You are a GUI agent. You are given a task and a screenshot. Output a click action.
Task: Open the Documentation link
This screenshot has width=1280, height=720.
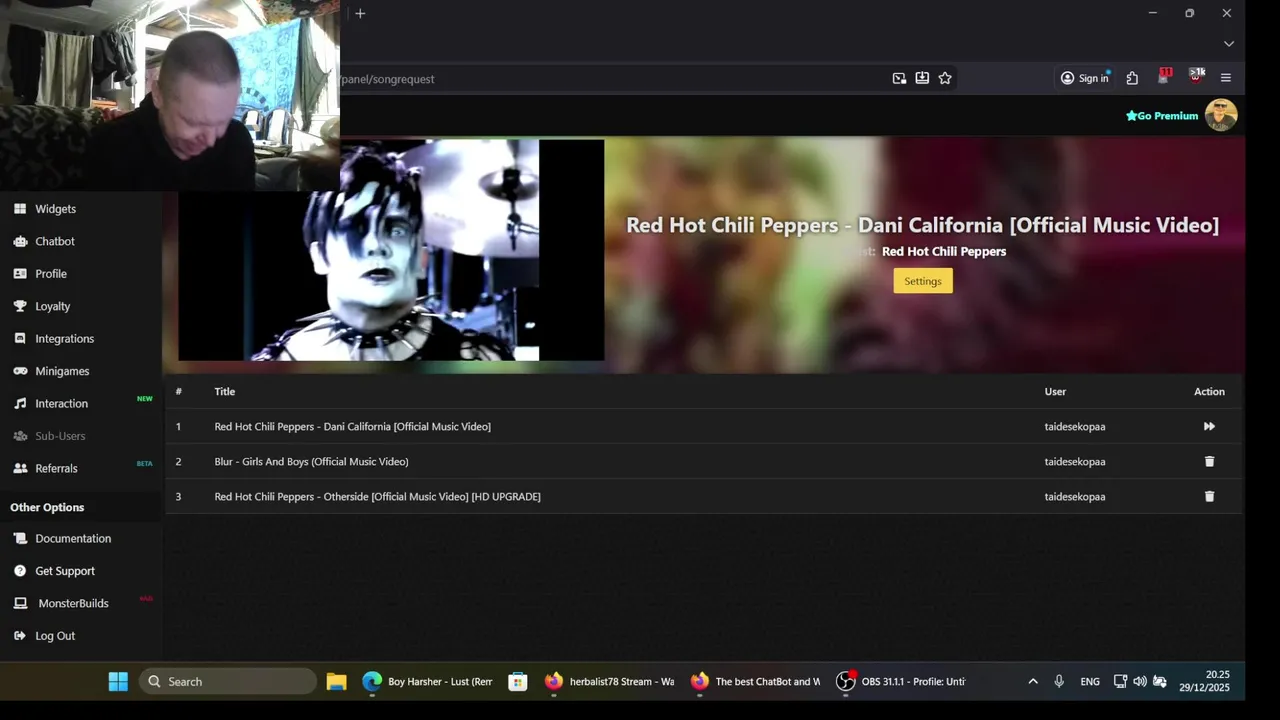[x=73, y=538]
